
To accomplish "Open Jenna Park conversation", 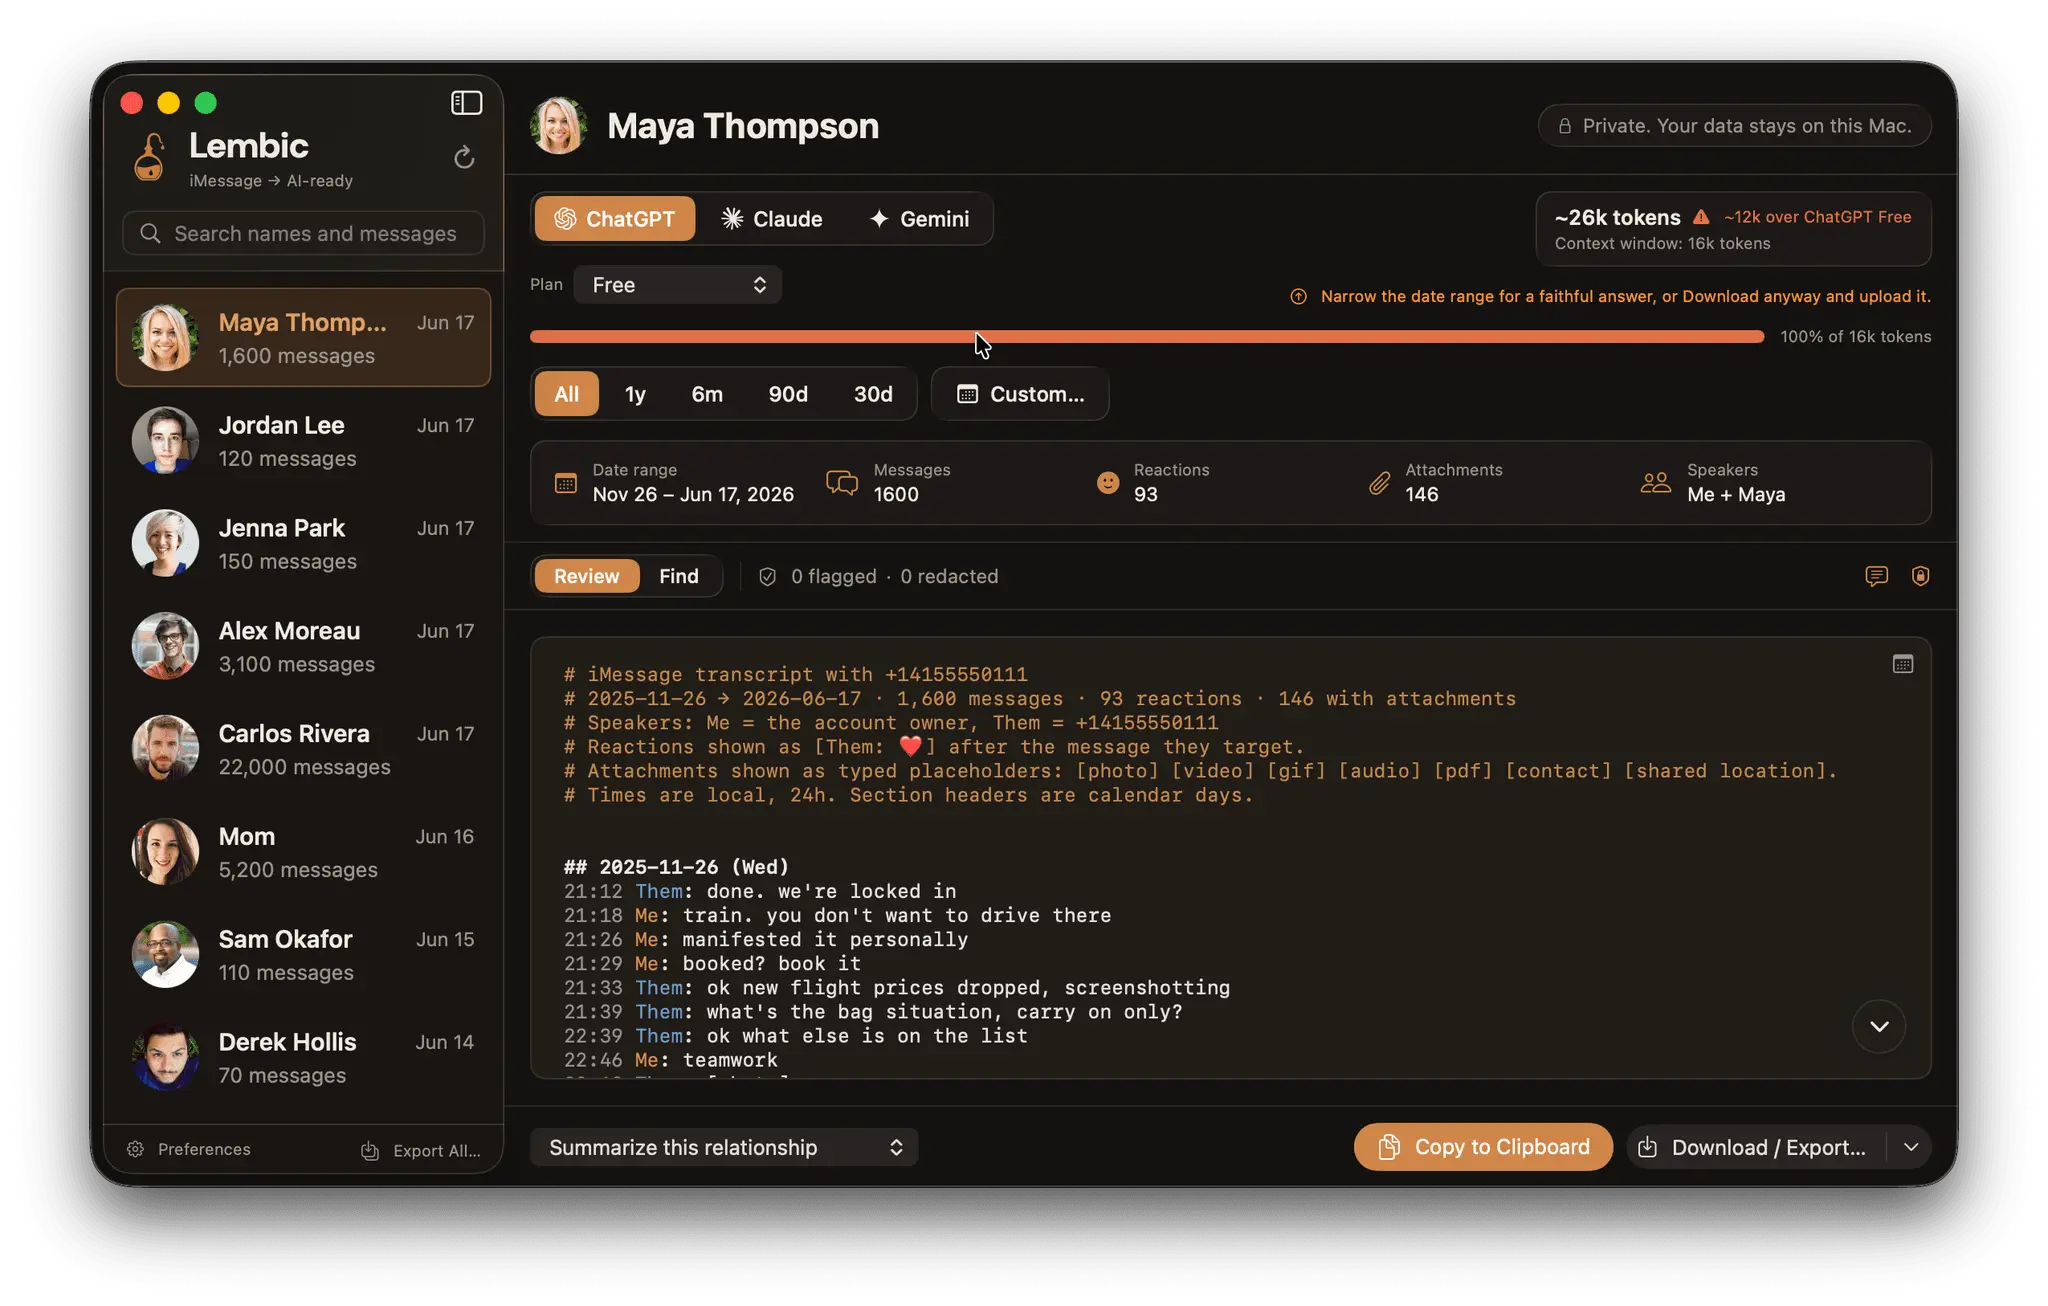I will point(303,544).
